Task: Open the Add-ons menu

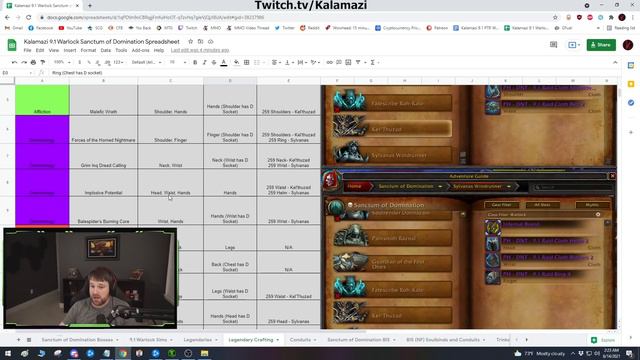Action: click(x=140, y=50)
